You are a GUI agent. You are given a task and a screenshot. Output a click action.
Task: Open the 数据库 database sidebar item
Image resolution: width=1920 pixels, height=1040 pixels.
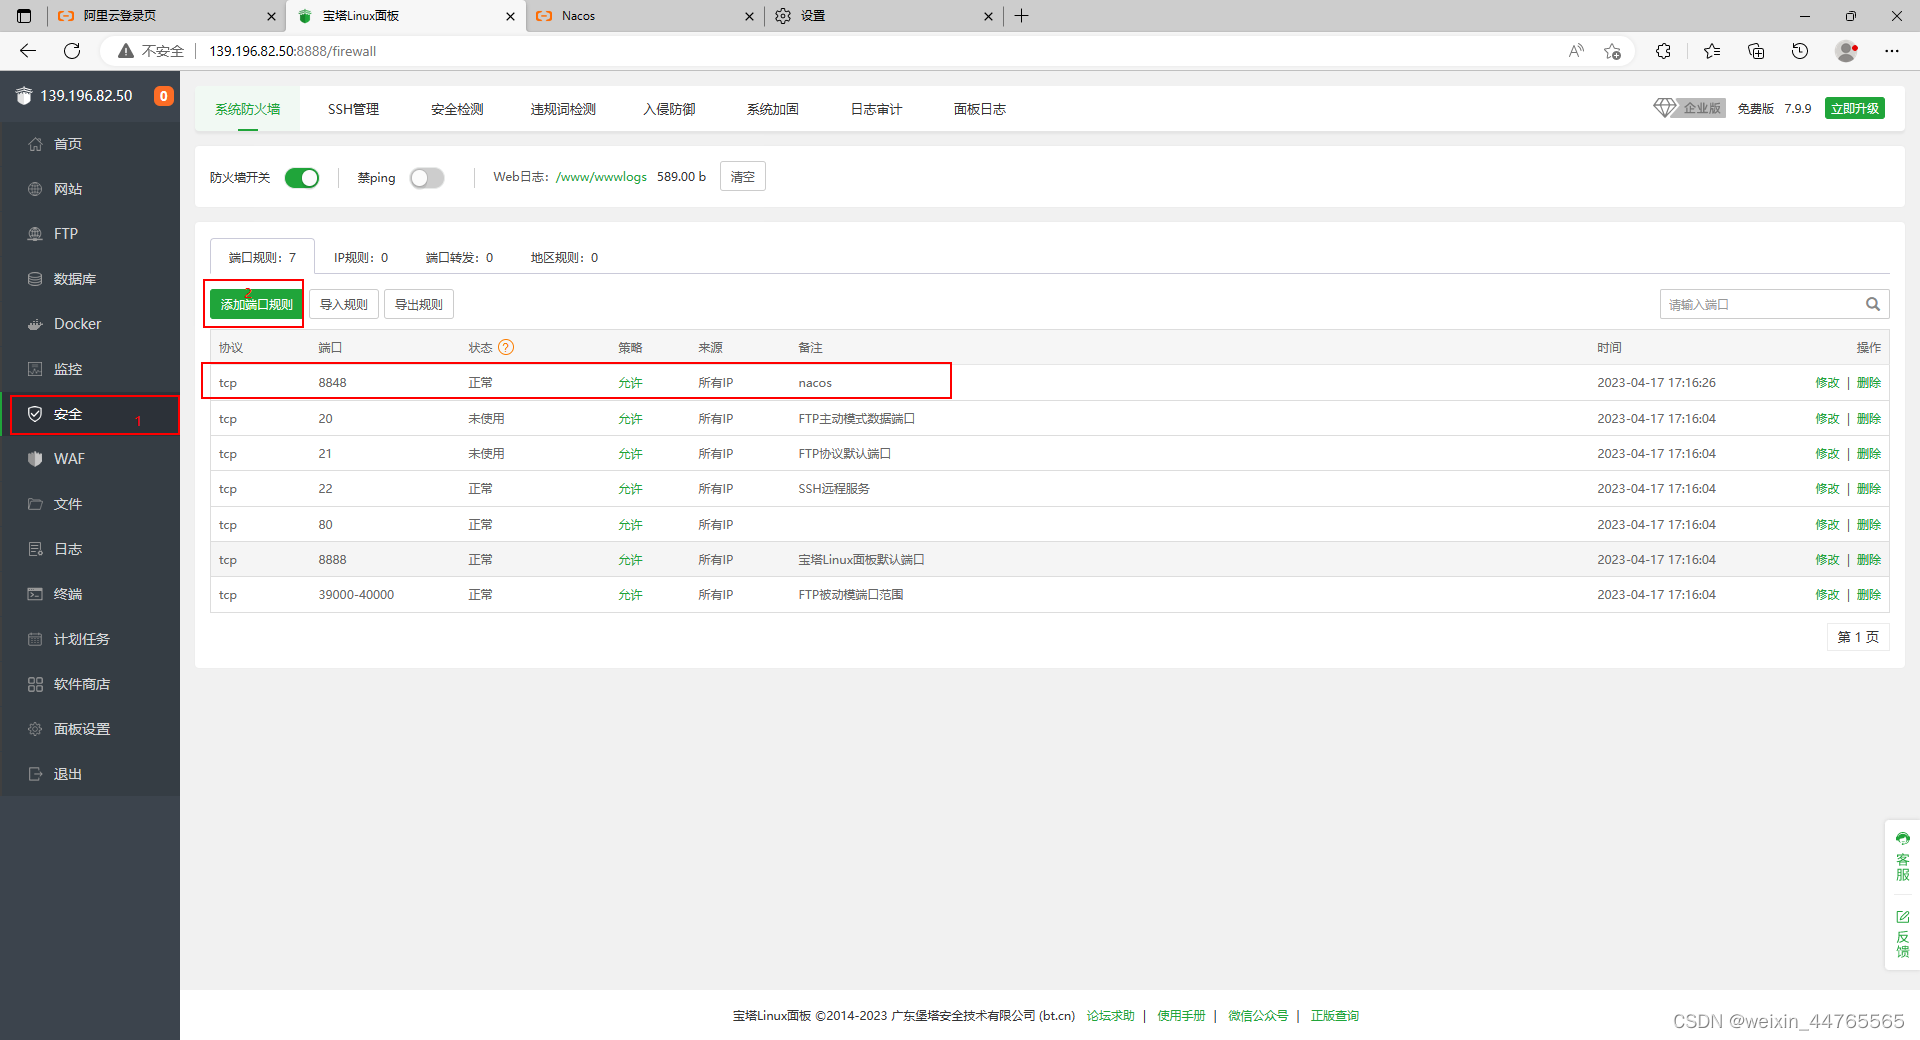point(90,279)
